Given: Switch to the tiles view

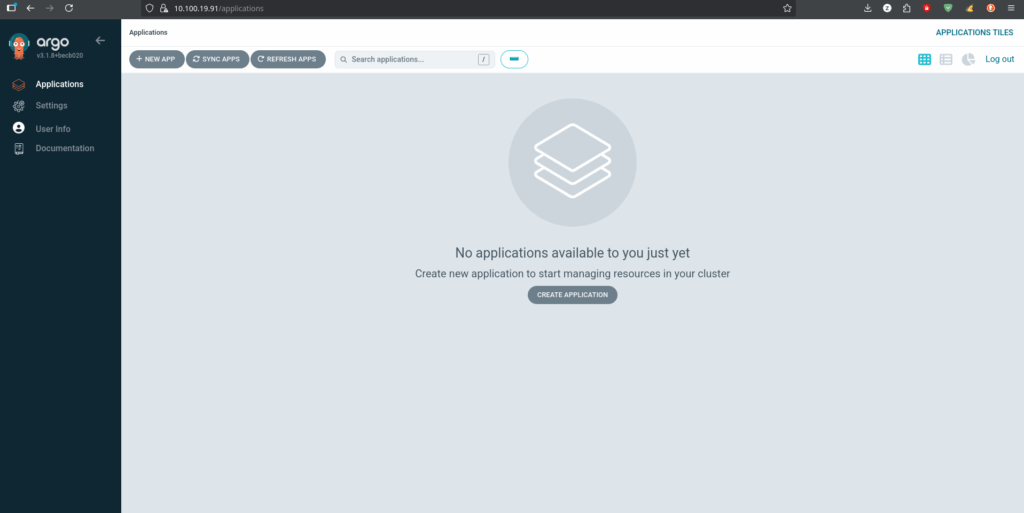Looking at the screenshot, I should coord(925,59).
